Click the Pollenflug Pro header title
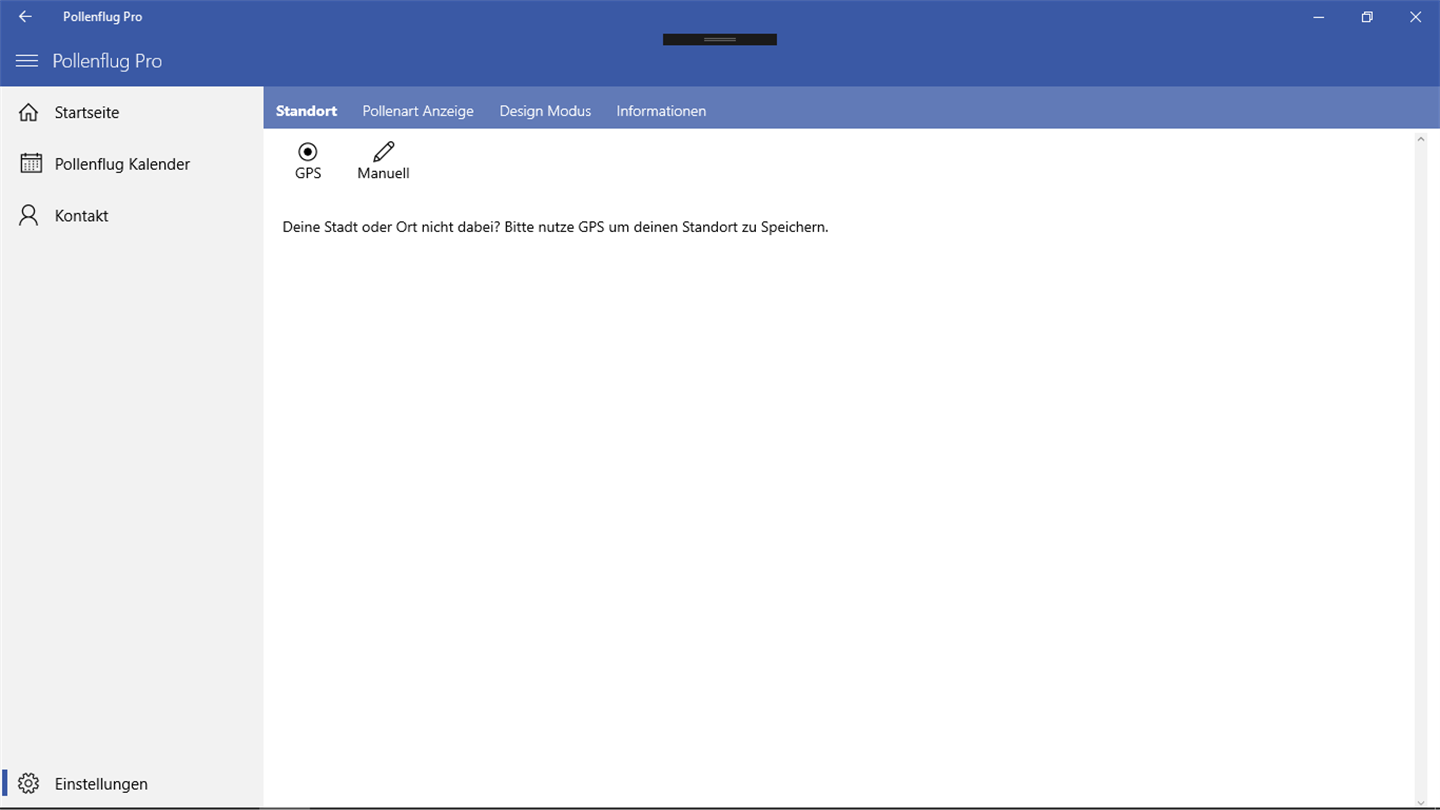The height and width of the screenshot is (810, 1440). (x=107, y=61)
